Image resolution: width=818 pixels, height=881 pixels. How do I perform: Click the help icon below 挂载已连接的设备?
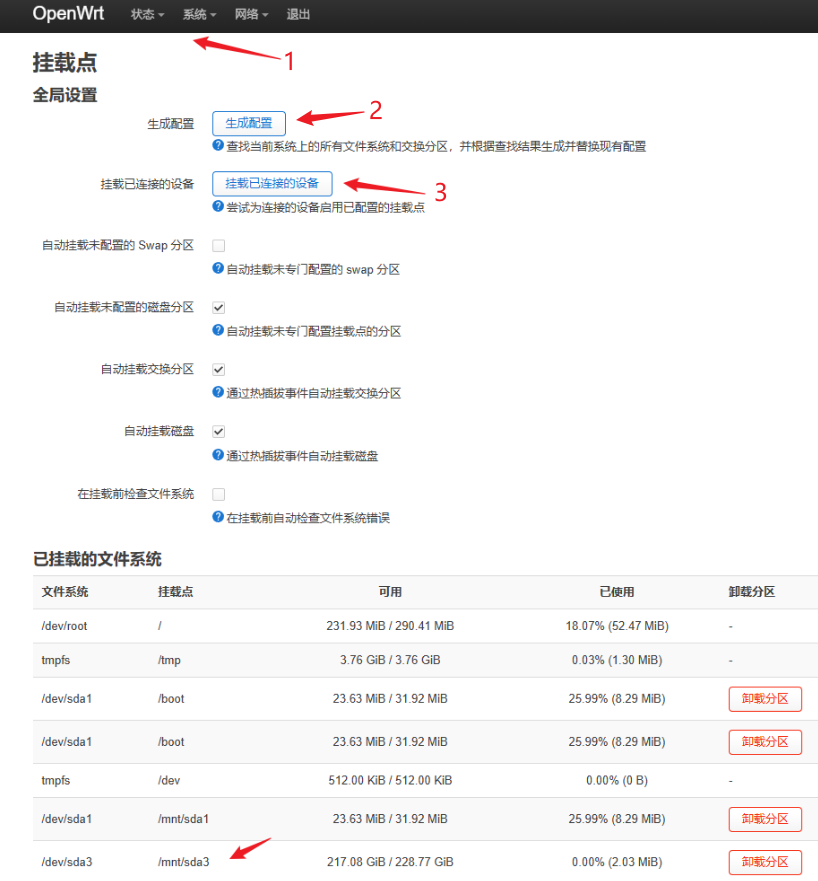[217, 206]
